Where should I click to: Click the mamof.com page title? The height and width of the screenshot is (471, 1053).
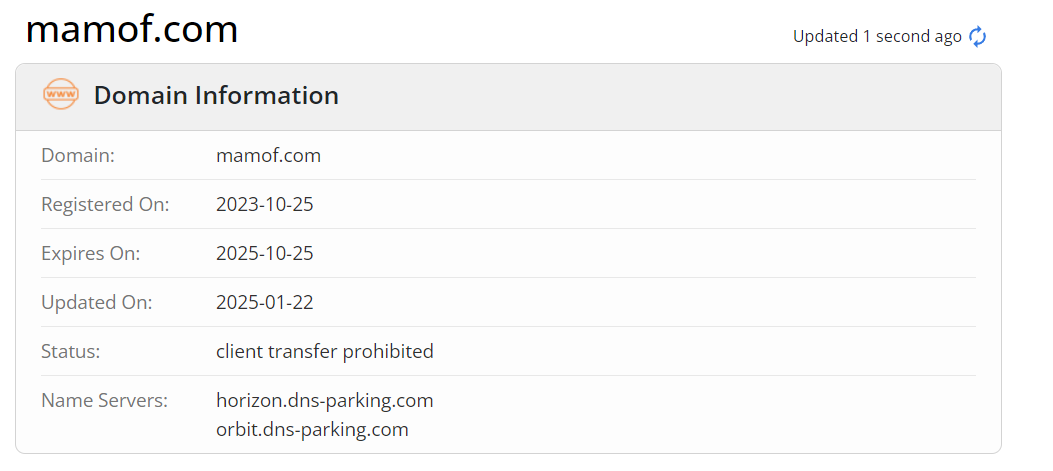pyautogui.click(x=132, y=30)
